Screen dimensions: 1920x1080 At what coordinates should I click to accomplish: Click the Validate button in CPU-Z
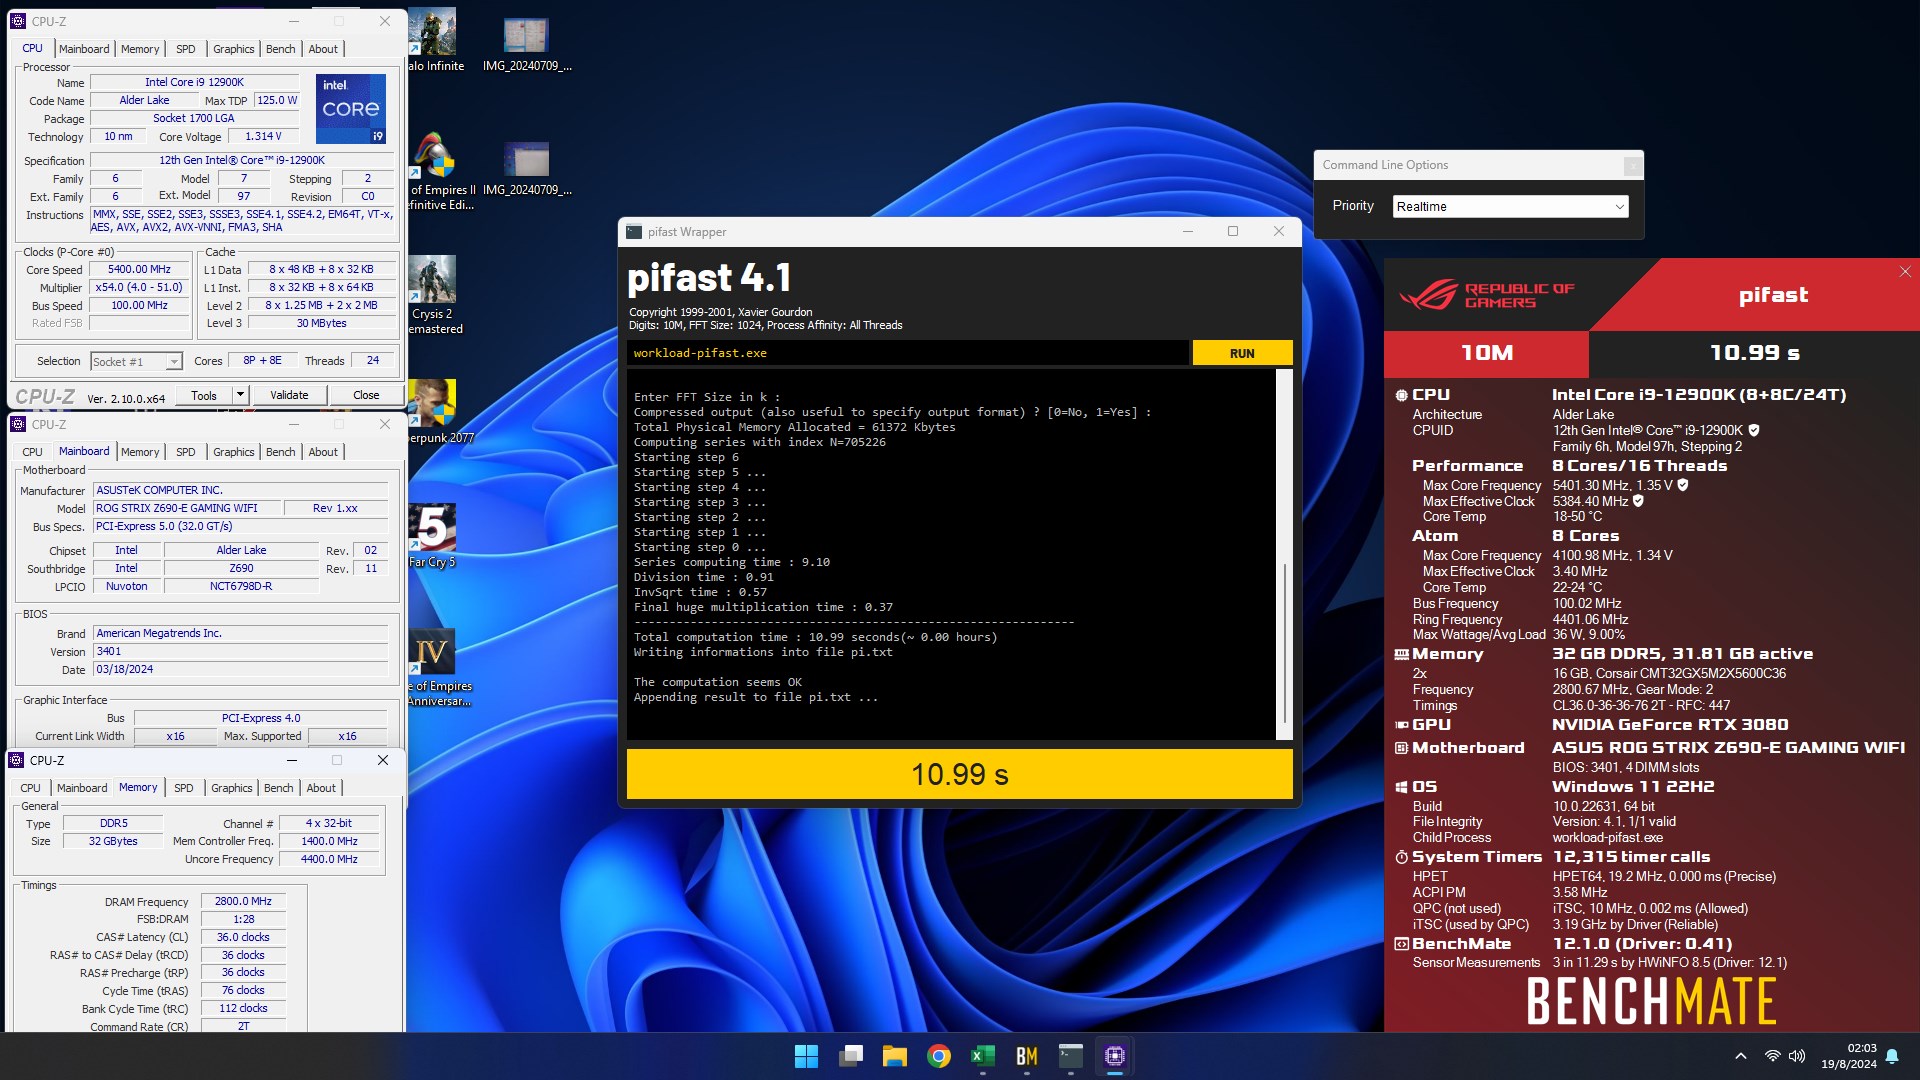289,395
